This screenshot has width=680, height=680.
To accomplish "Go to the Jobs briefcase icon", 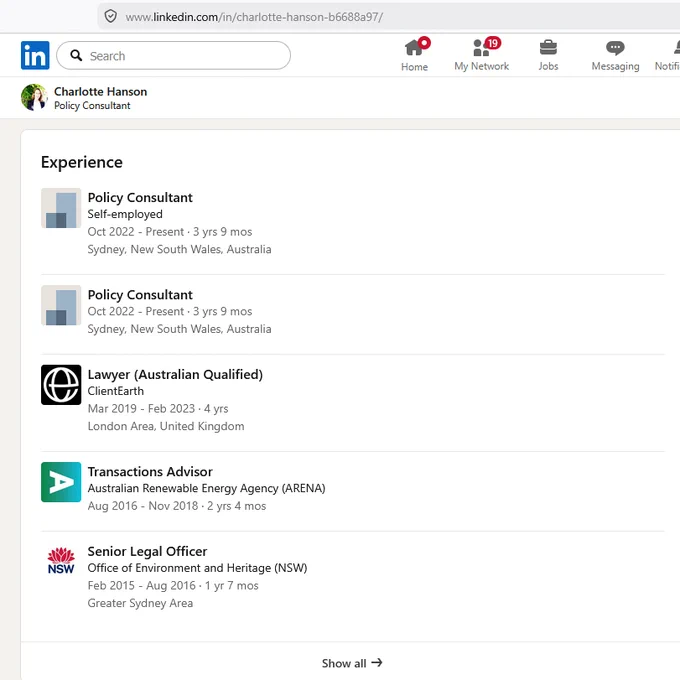I will (548, 56).
